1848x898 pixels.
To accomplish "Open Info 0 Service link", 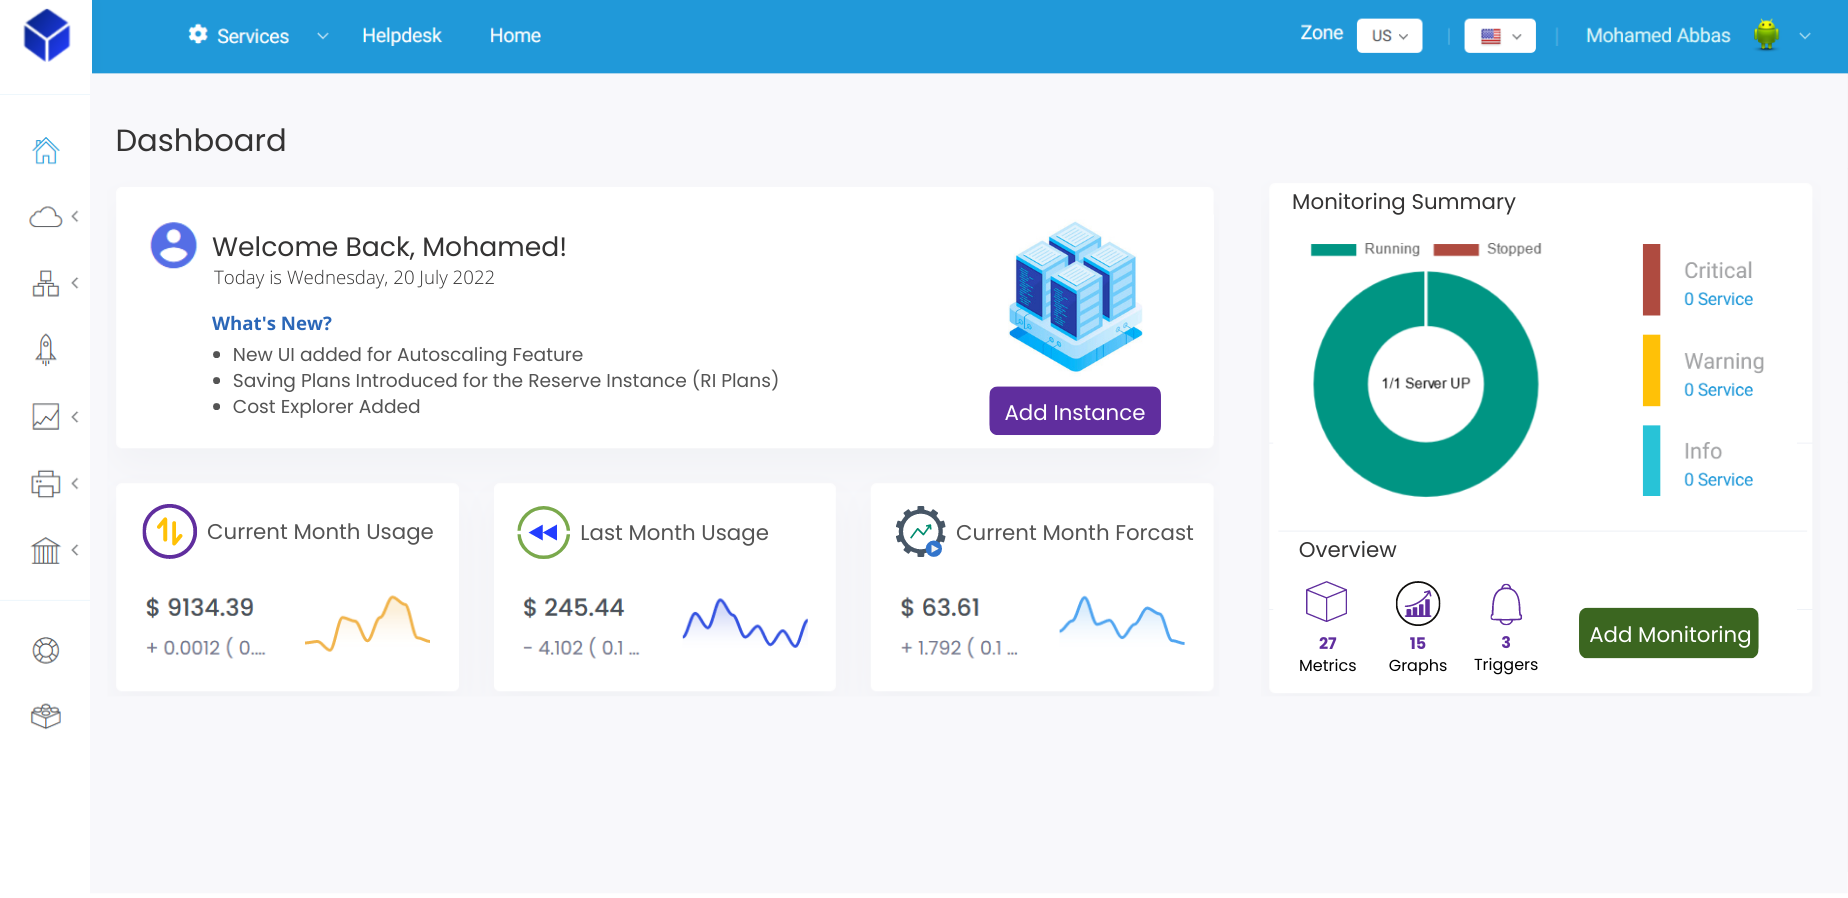I will (x=1718, y=480).
